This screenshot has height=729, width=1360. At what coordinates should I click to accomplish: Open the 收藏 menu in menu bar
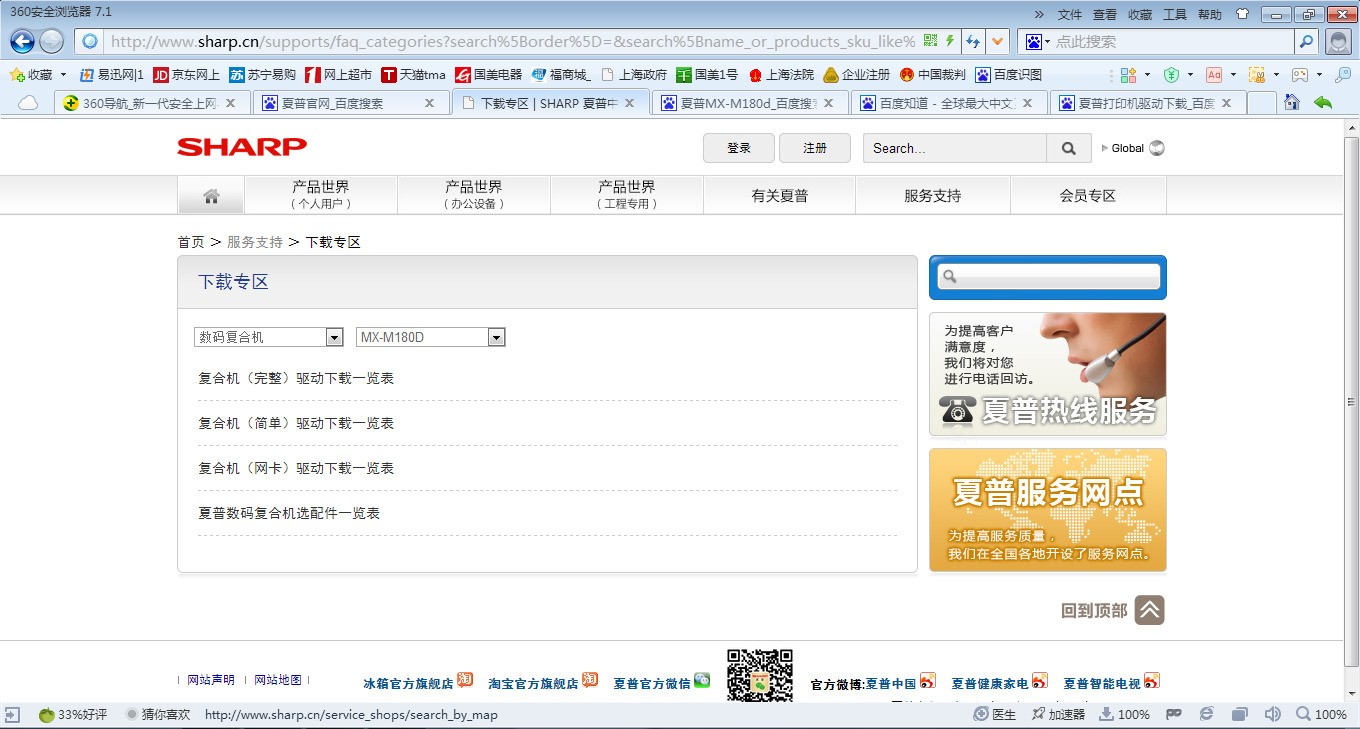tap(1140, 14)
